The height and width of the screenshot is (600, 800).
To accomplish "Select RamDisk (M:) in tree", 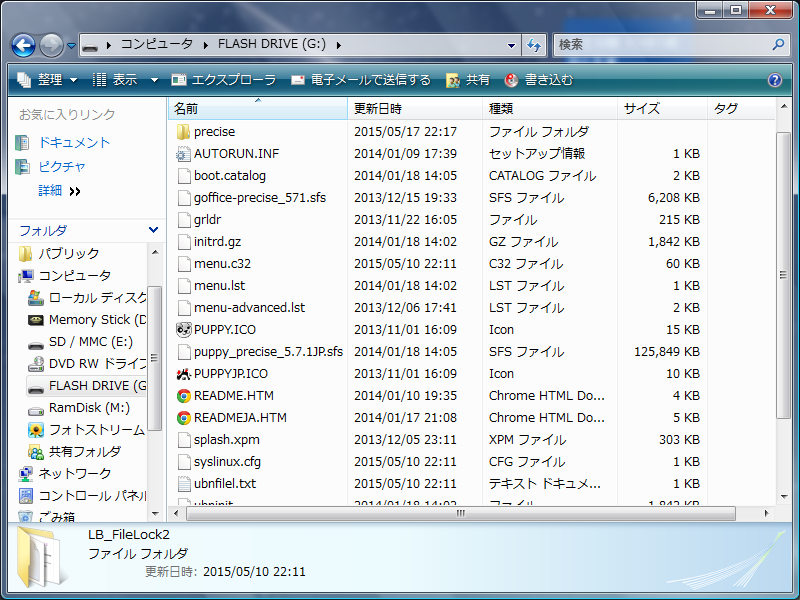I will (89, 408).
